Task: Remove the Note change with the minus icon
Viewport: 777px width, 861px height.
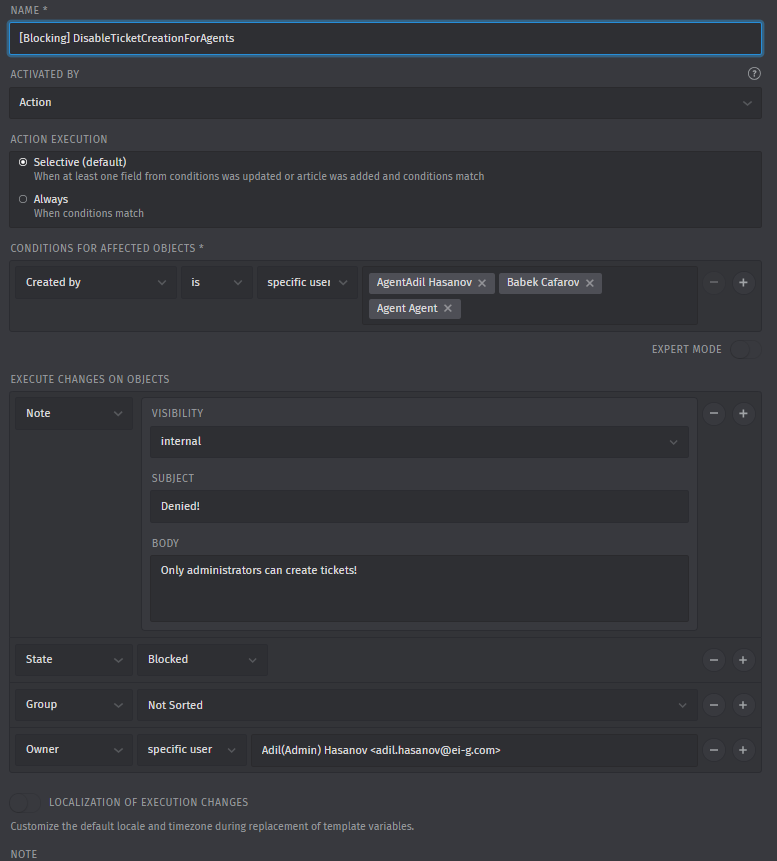Action: coord(714,413)
